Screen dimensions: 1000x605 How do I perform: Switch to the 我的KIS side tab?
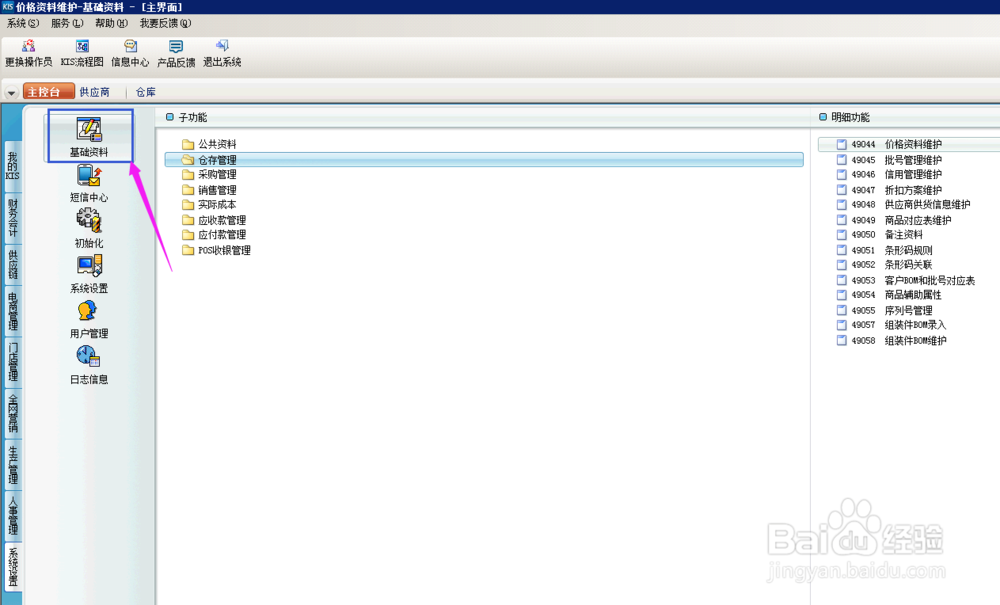(x=13, y=166)
